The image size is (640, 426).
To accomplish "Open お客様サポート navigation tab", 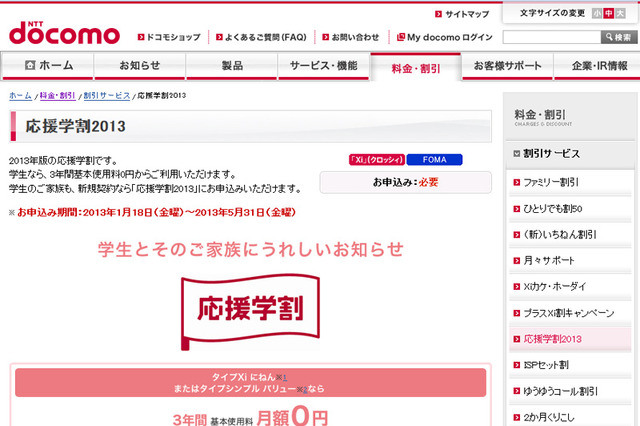I will [507, 65].
